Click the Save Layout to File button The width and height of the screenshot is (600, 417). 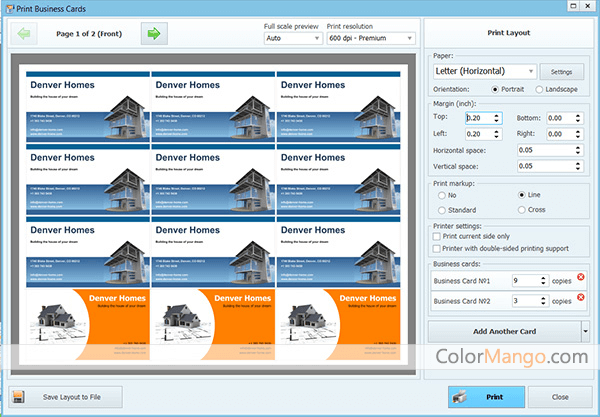66,397
